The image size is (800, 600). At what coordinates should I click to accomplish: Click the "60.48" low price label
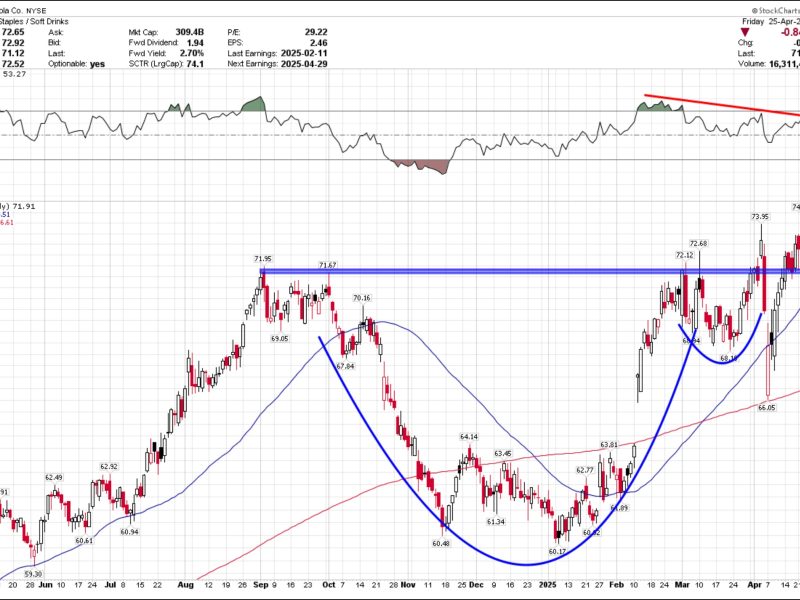pos(441,544)
